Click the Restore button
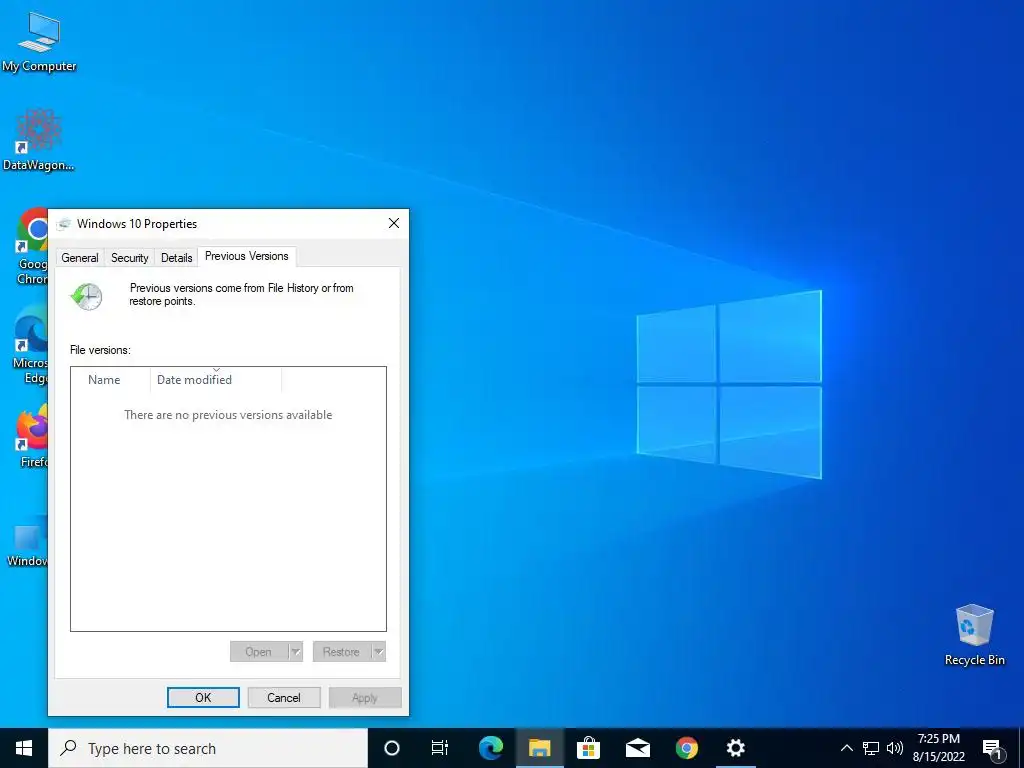The height and width of the screenshot is (768, 1024). 342,652
